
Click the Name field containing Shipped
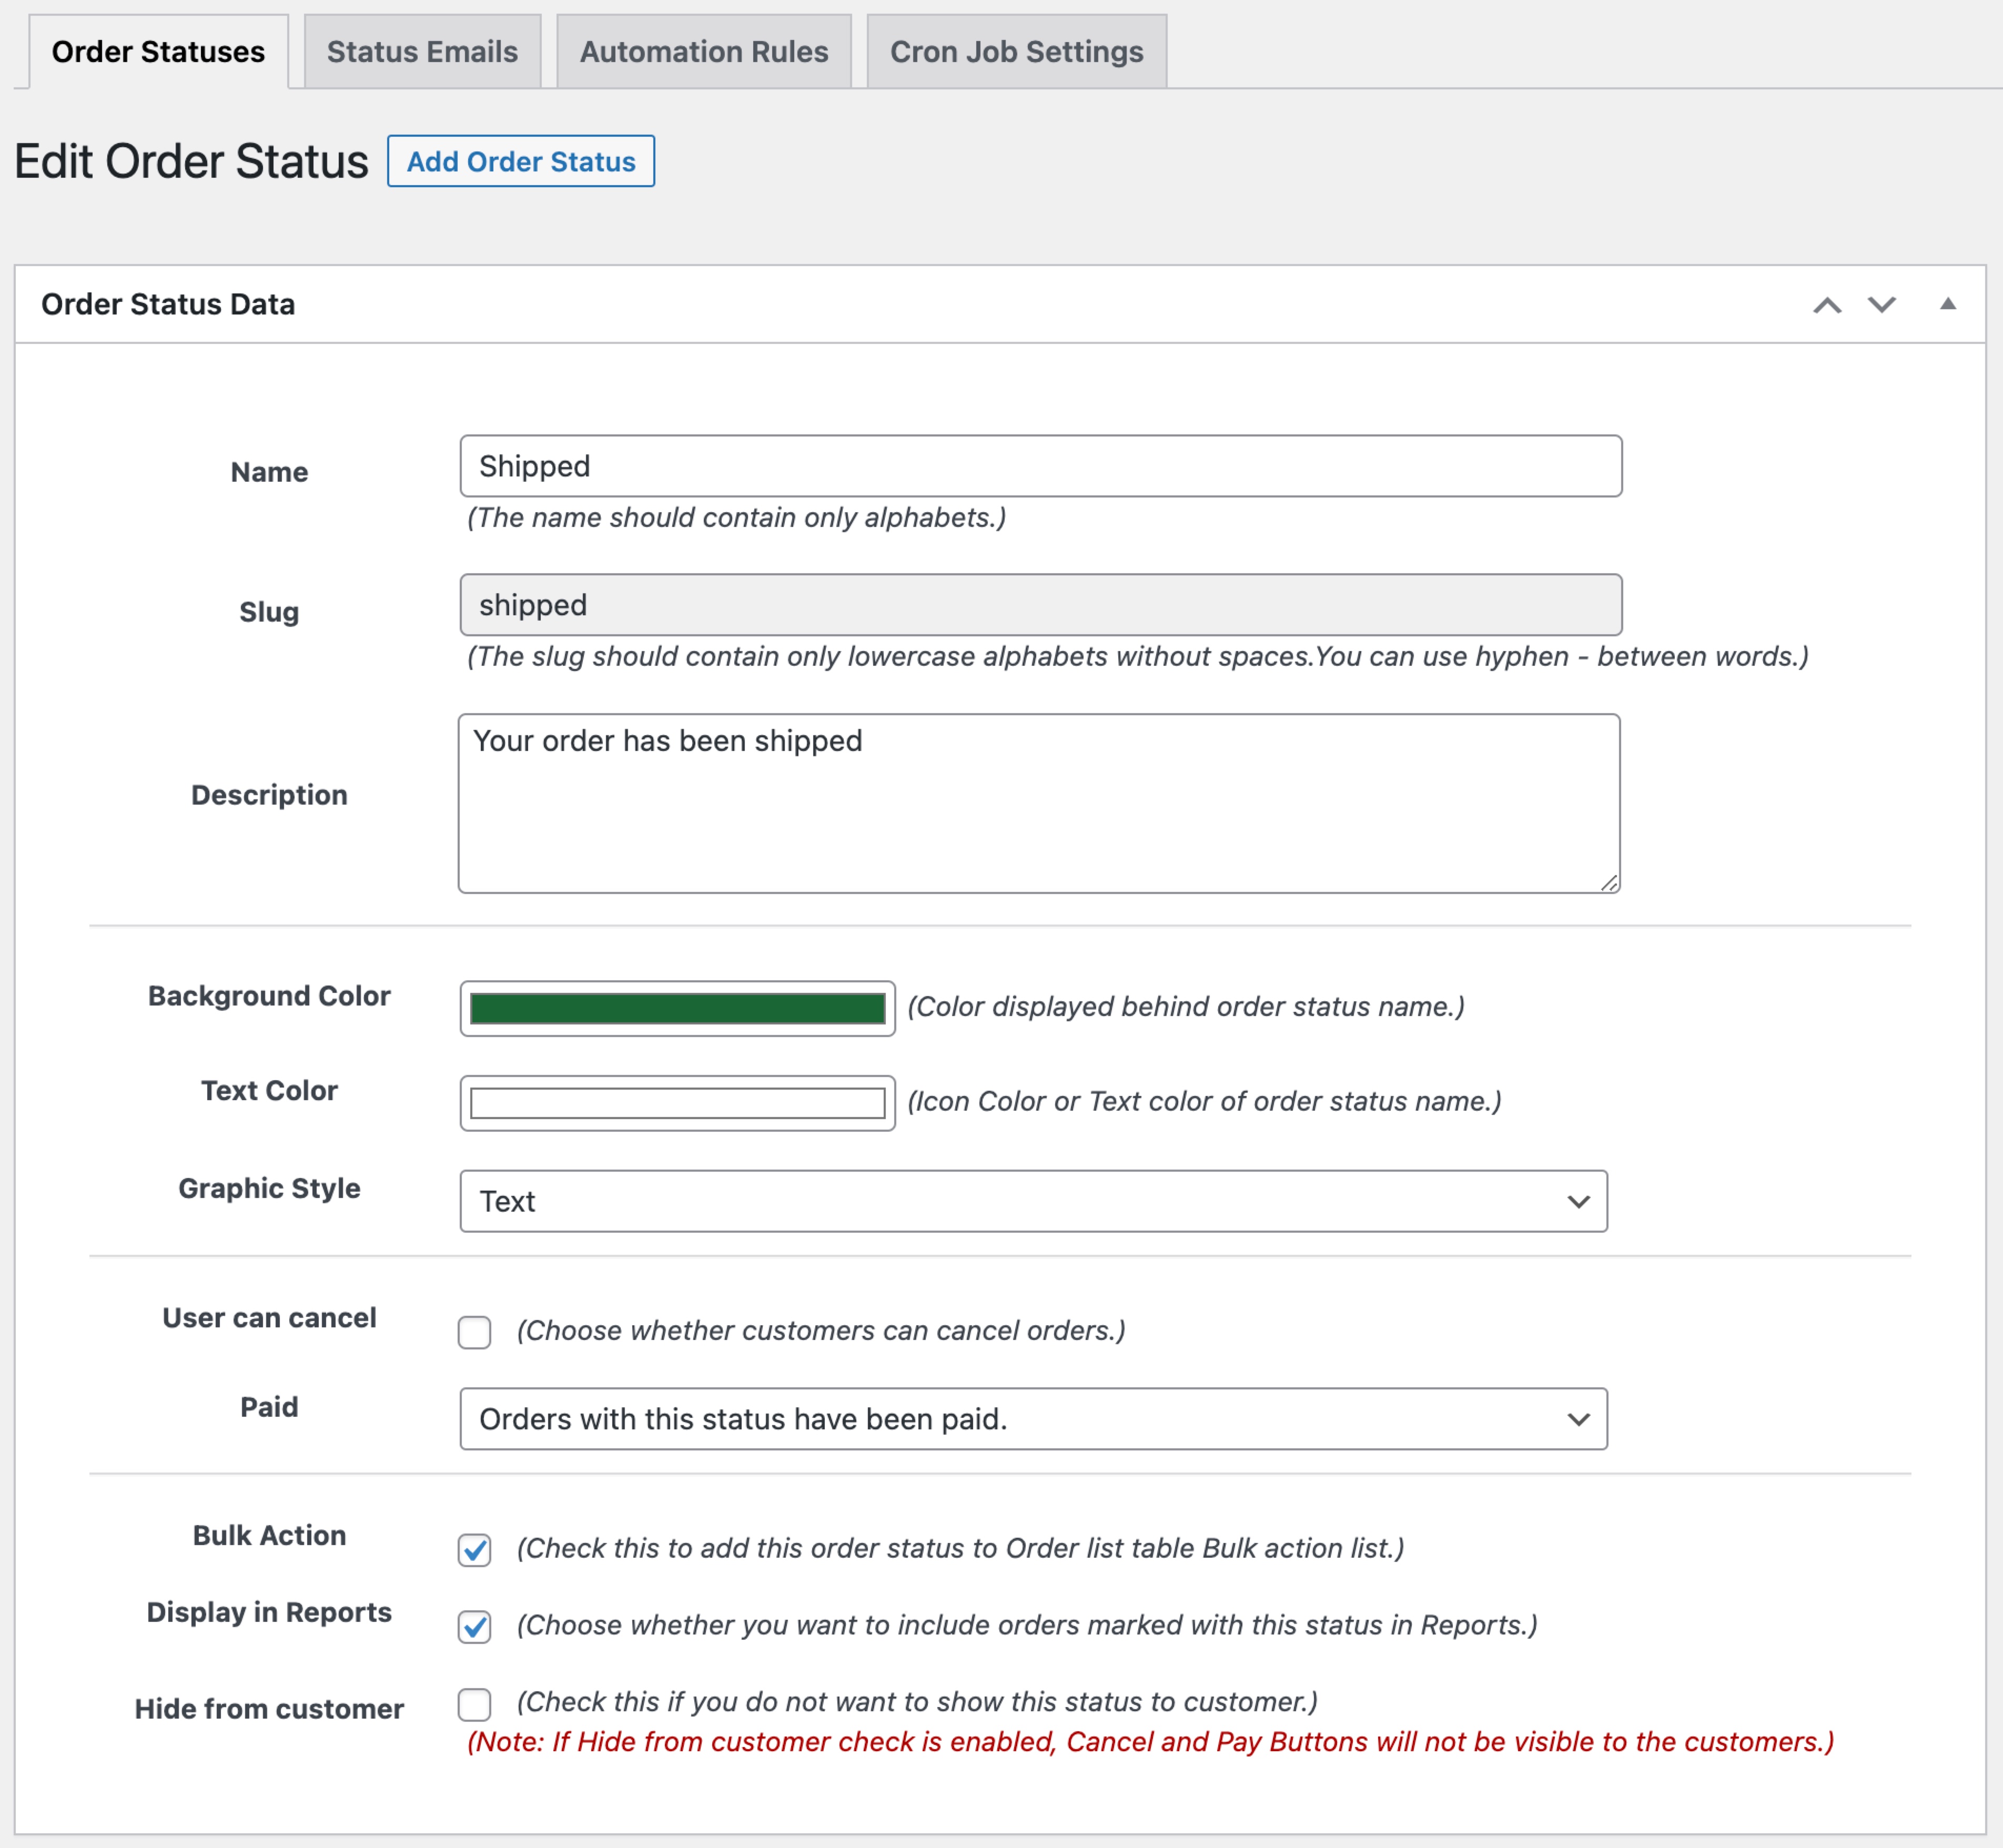(x=1040, y=466)
